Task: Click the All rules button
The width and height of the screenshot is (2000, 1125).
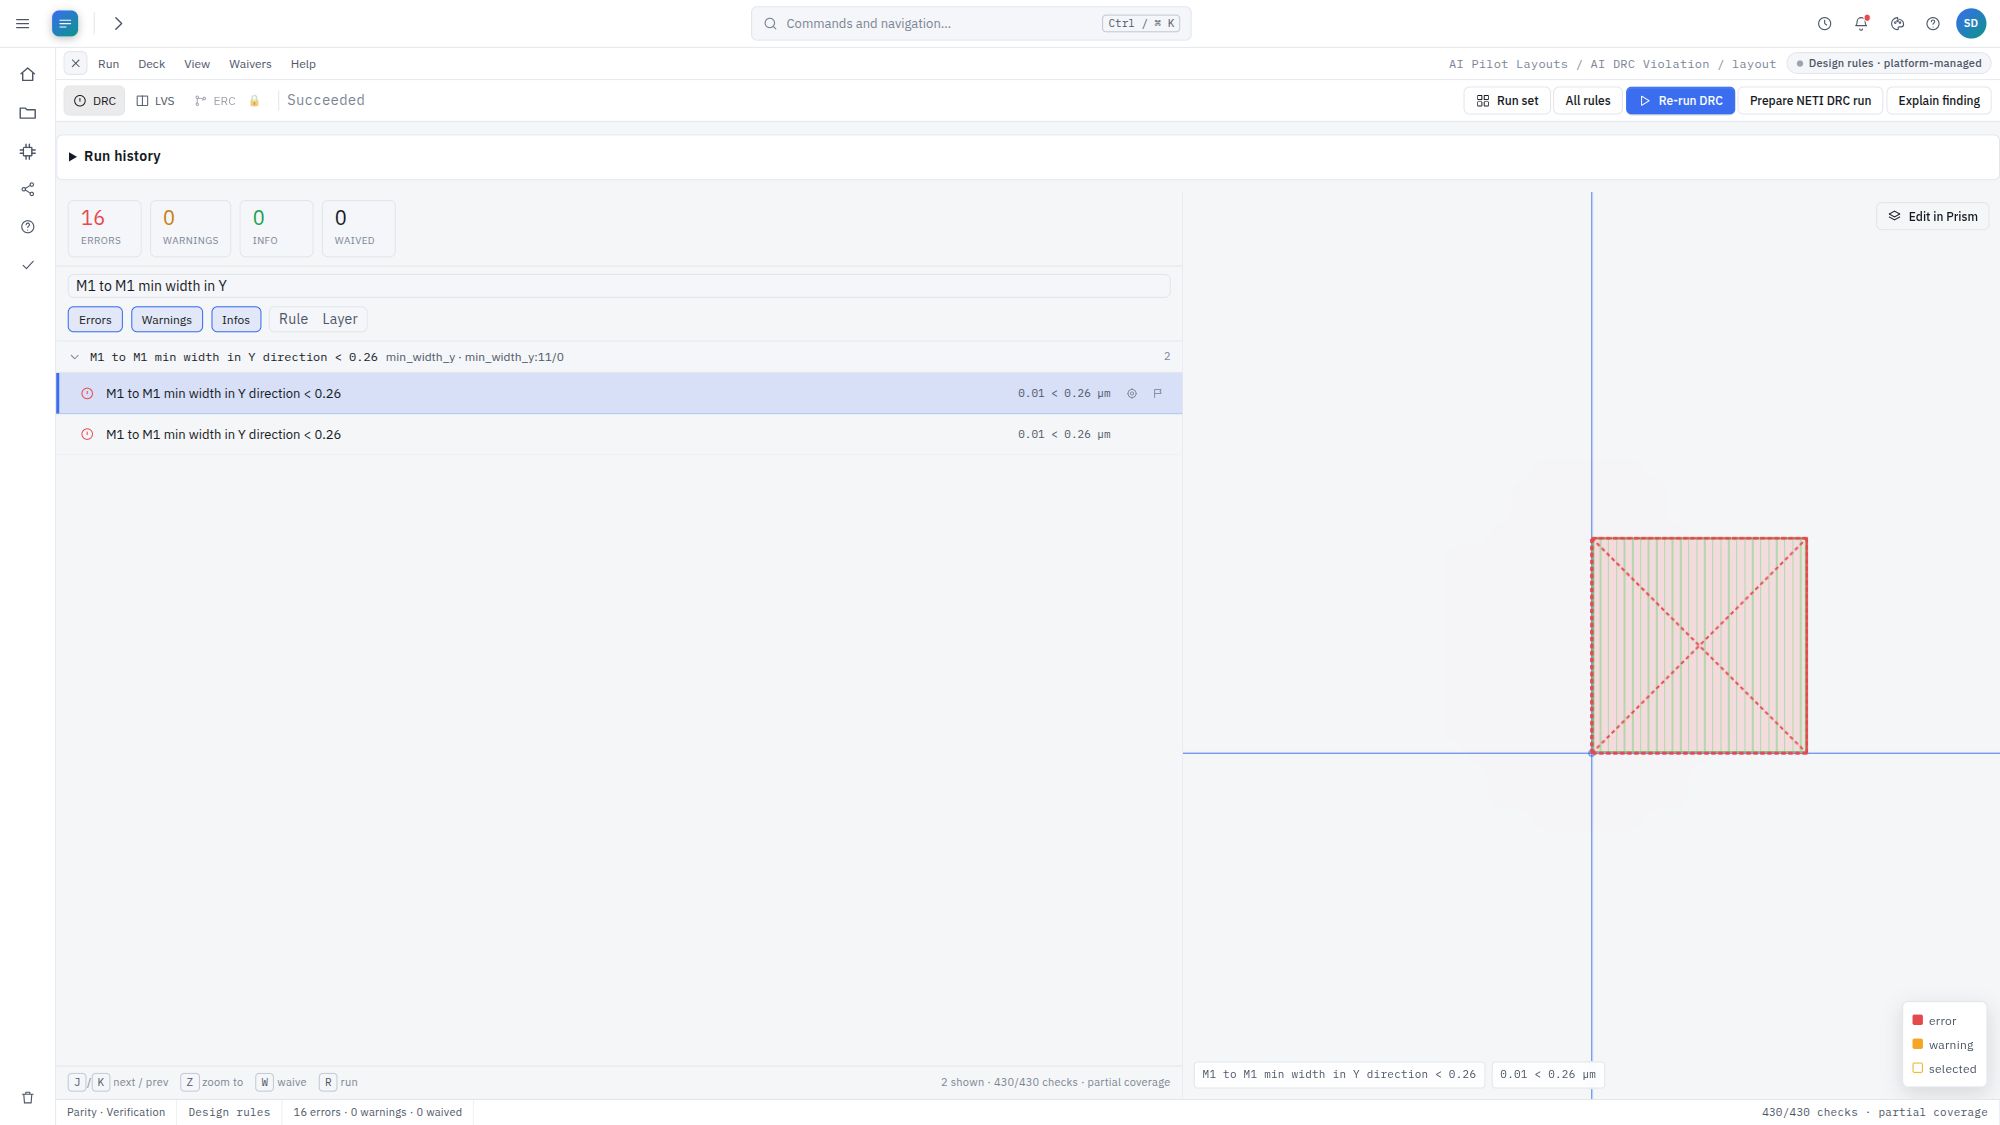Action: (1587, 101)
